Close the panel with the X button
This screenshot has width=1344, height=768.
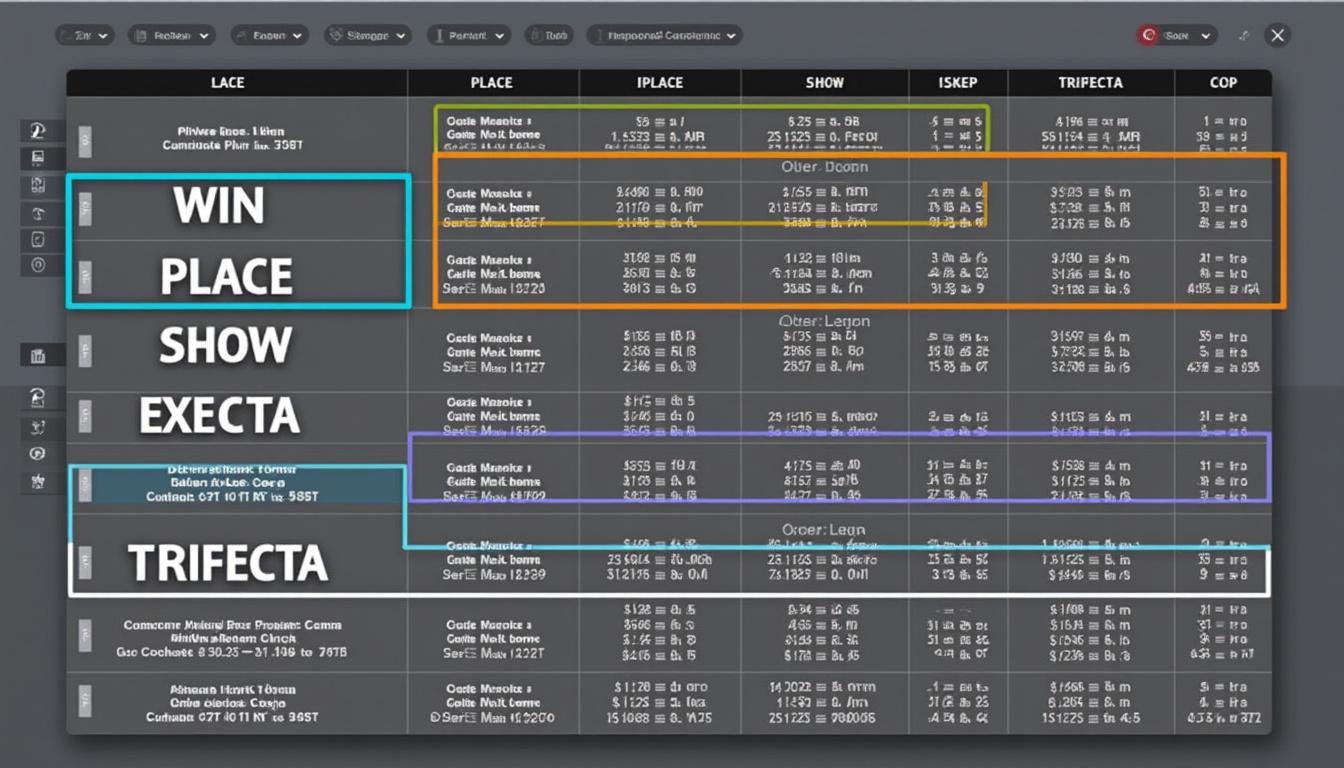[1277, 35]
